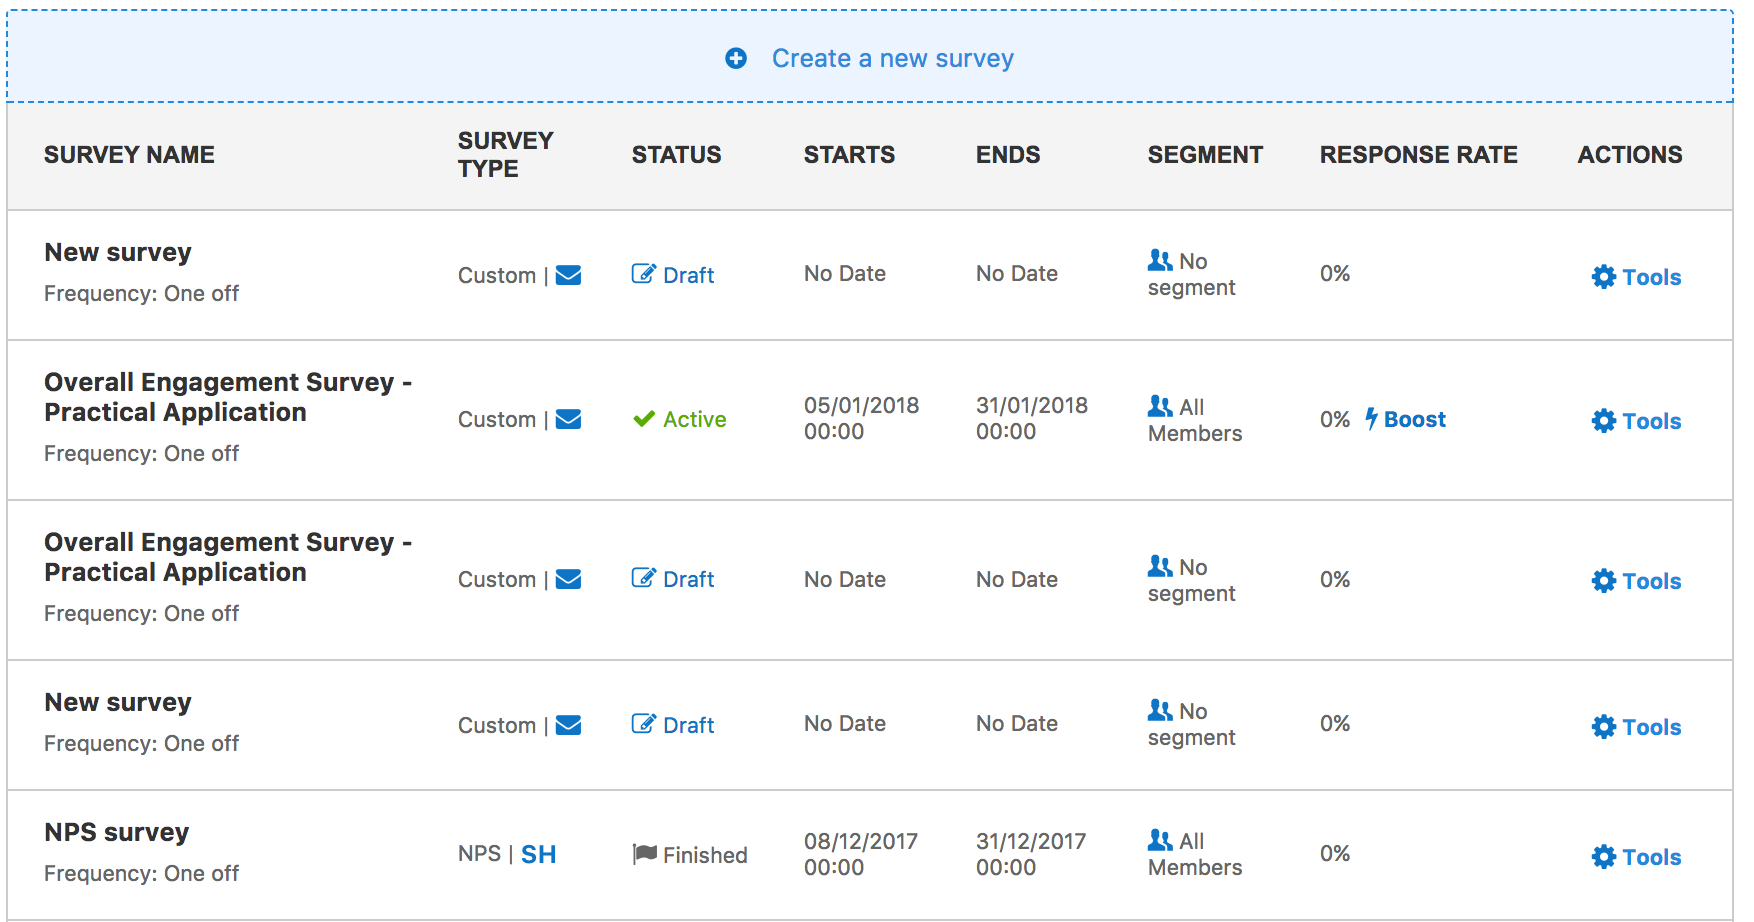Click the Boost link
Screen dimensions: 1754x922
point(1415,419)
